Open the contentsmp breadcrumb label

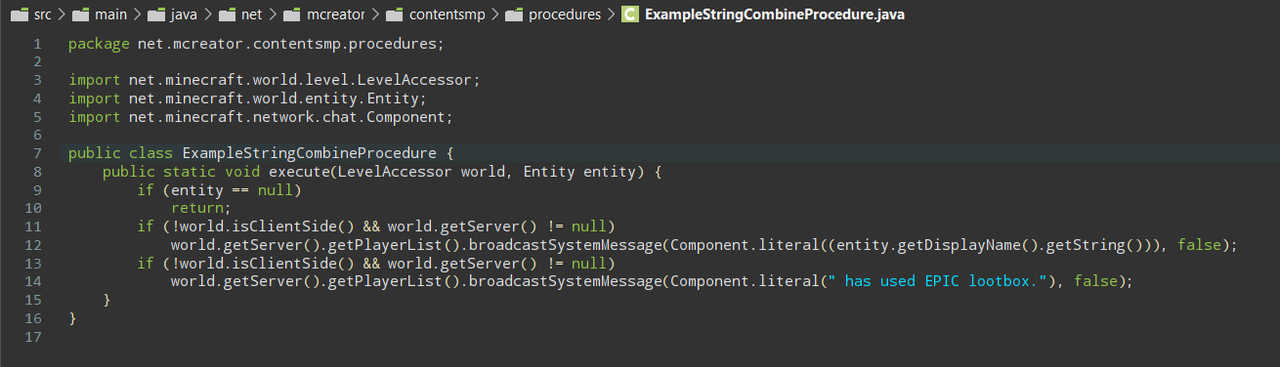point(446,15)
